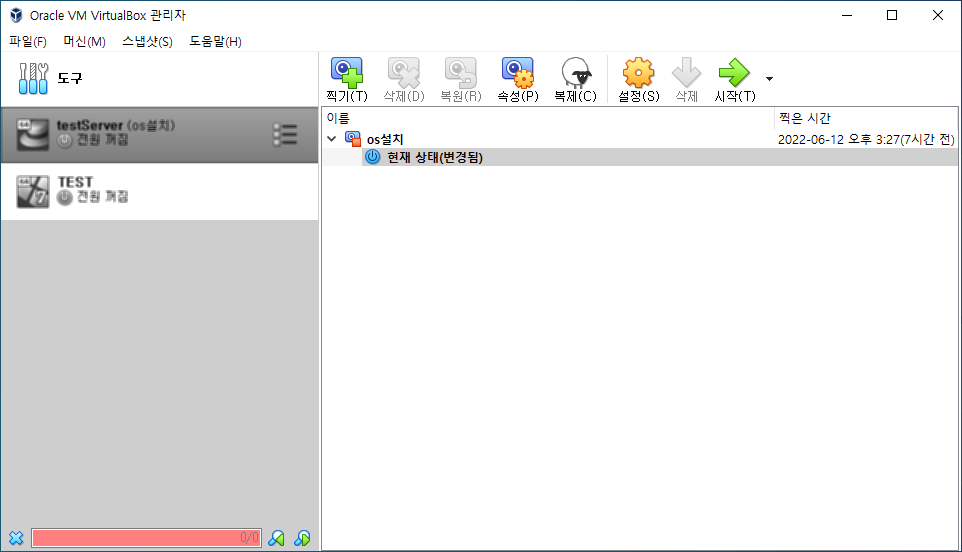Screen dimensions: 962x552
Task: Collapse the os설치 snapshot tree
Action: point(332,139)
